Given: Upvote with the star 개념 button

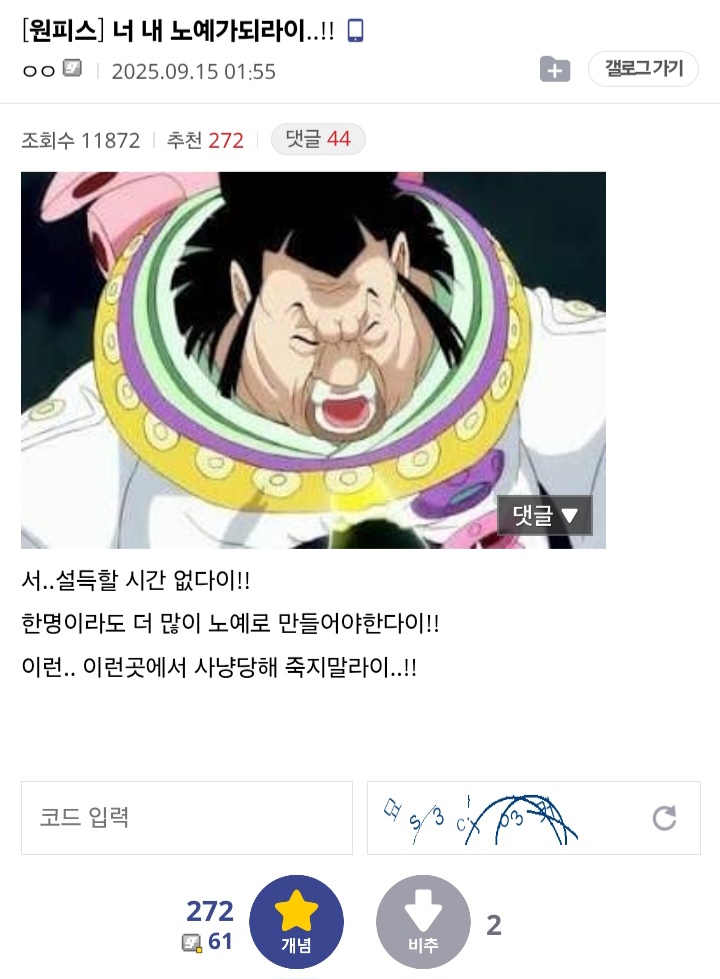Looking at the screenshot, I should click(296, 922).
